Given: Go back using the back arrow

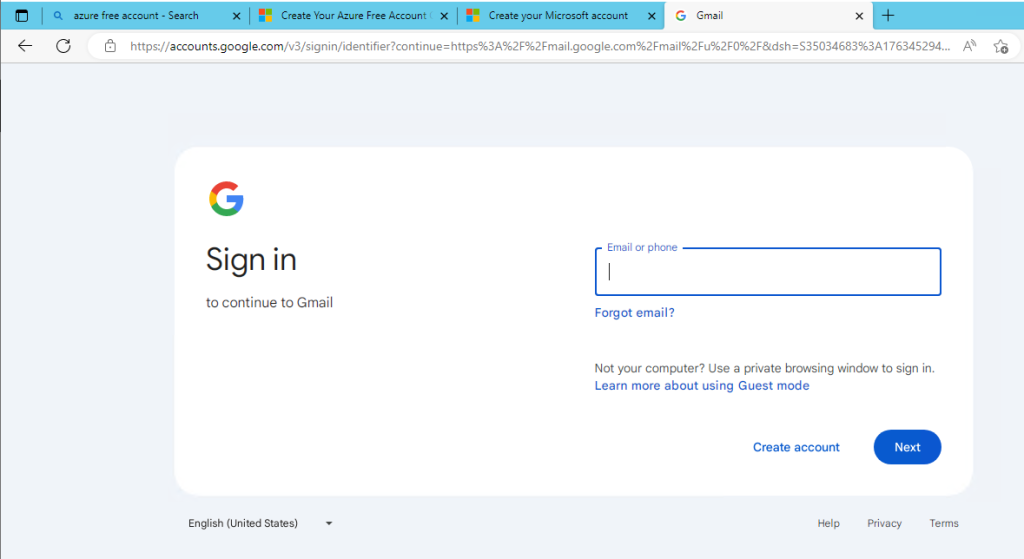Looking at the screenshot, I should tap(25, 46).
